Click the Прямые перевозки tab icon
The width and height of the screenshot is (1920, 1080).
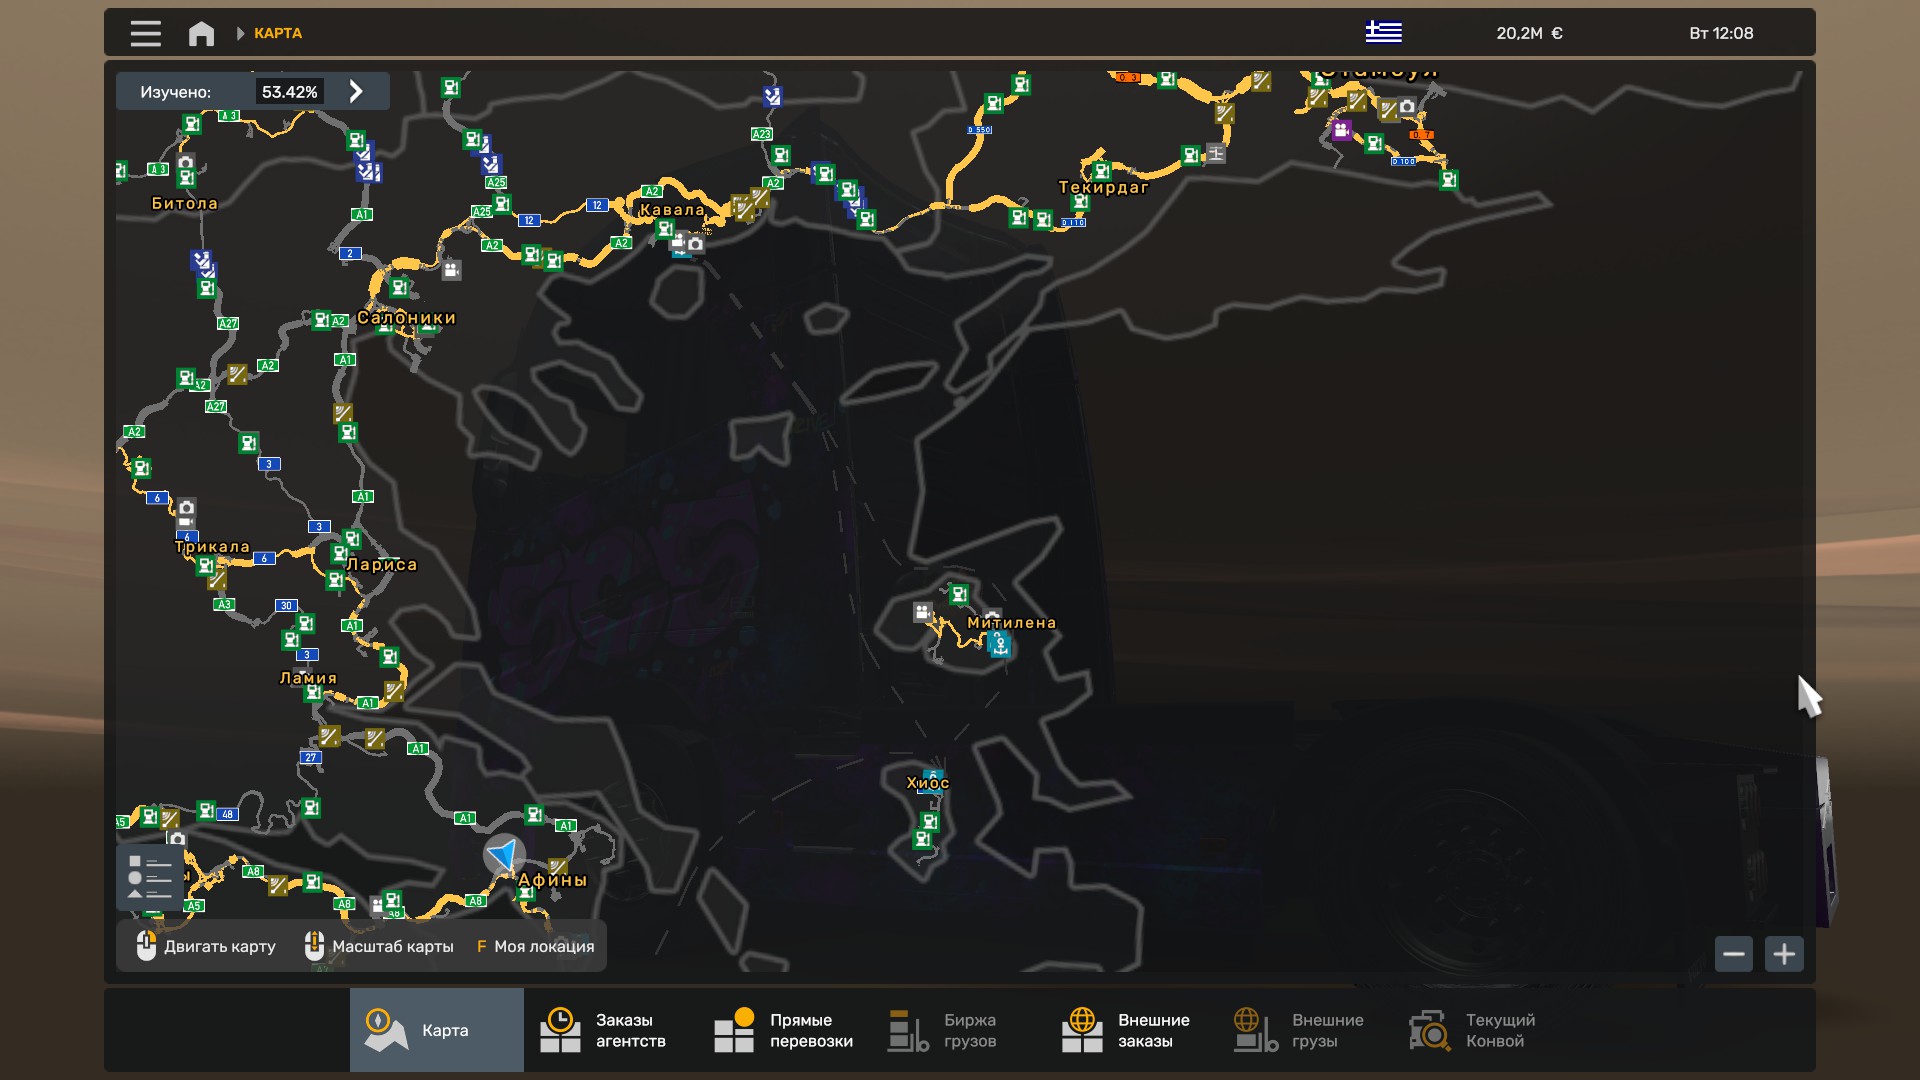tap(734, 1030)
